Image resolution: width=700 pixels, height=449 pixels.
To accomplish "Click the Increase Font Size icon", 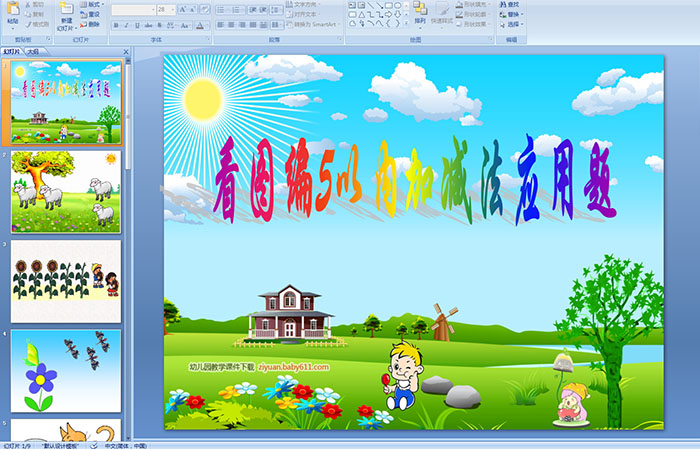I will pyautogui.click(x=183, y=10).
